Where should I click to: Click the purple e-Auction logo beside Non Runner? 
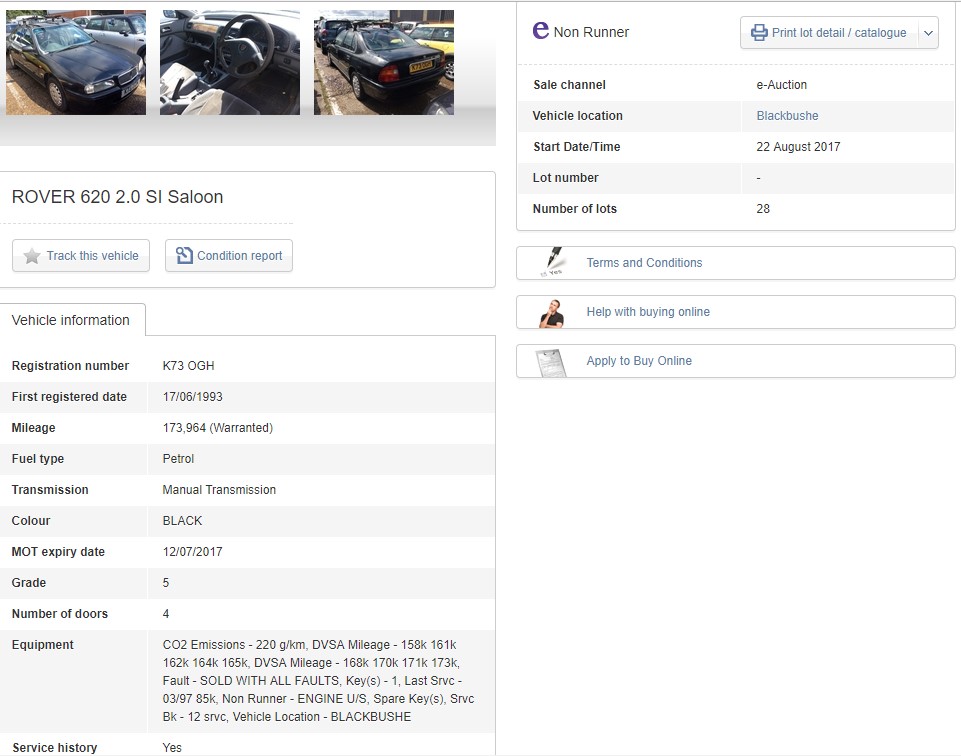(x=541, y=29)
